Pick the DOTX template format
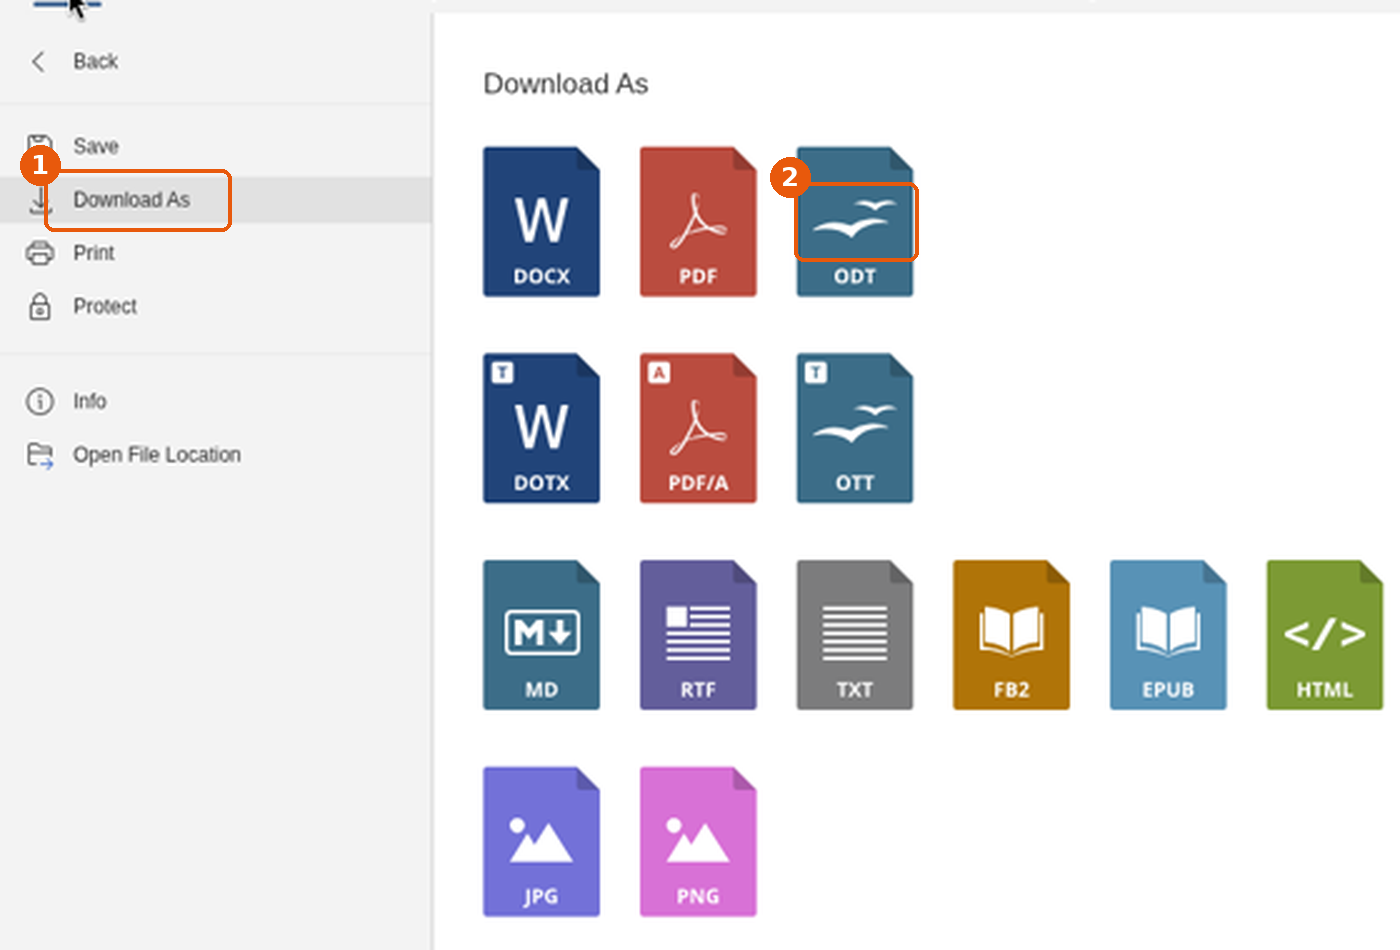 coord(541,428)
